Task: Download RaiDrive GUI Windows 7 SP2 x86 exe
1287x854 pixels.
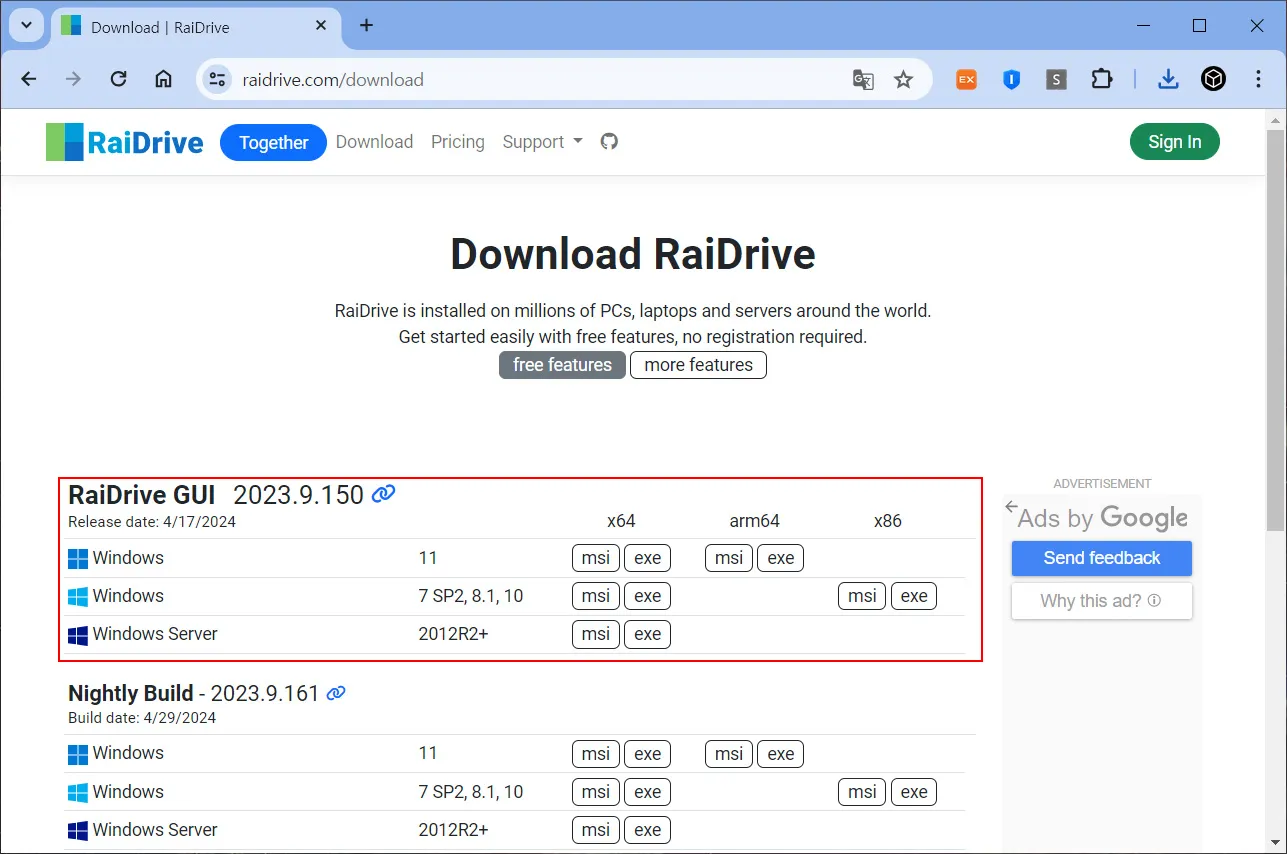Action: click(914, 596)
